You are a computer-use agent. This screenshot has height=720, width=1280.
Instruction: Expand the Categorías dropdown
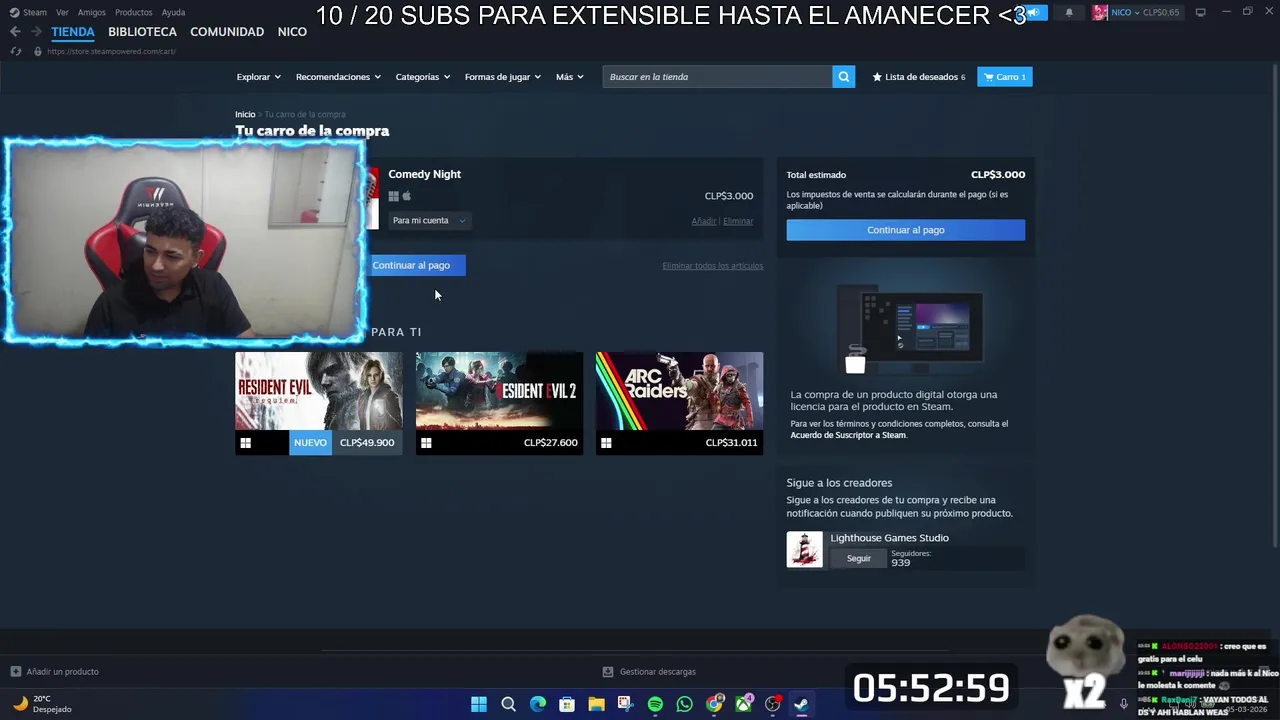coord(423,77)
